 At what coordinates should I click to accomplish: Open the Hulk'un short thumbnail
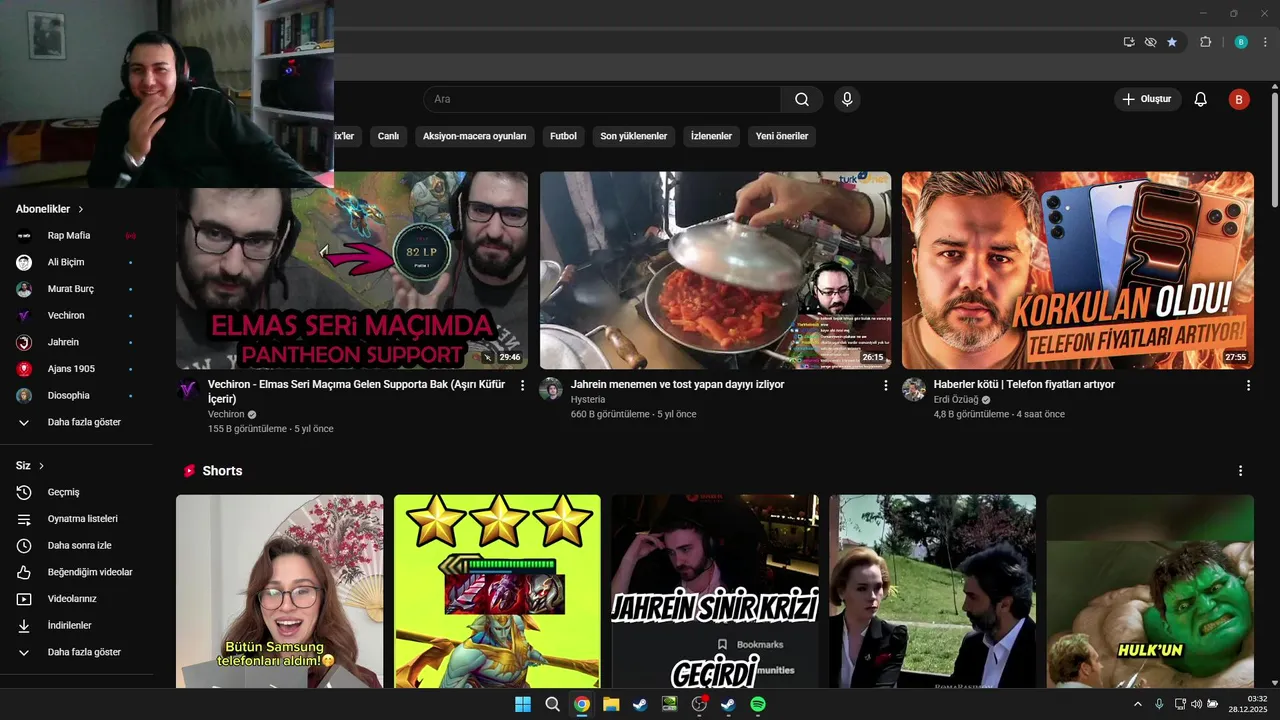pyautogui.click(x=1150, y=591)
